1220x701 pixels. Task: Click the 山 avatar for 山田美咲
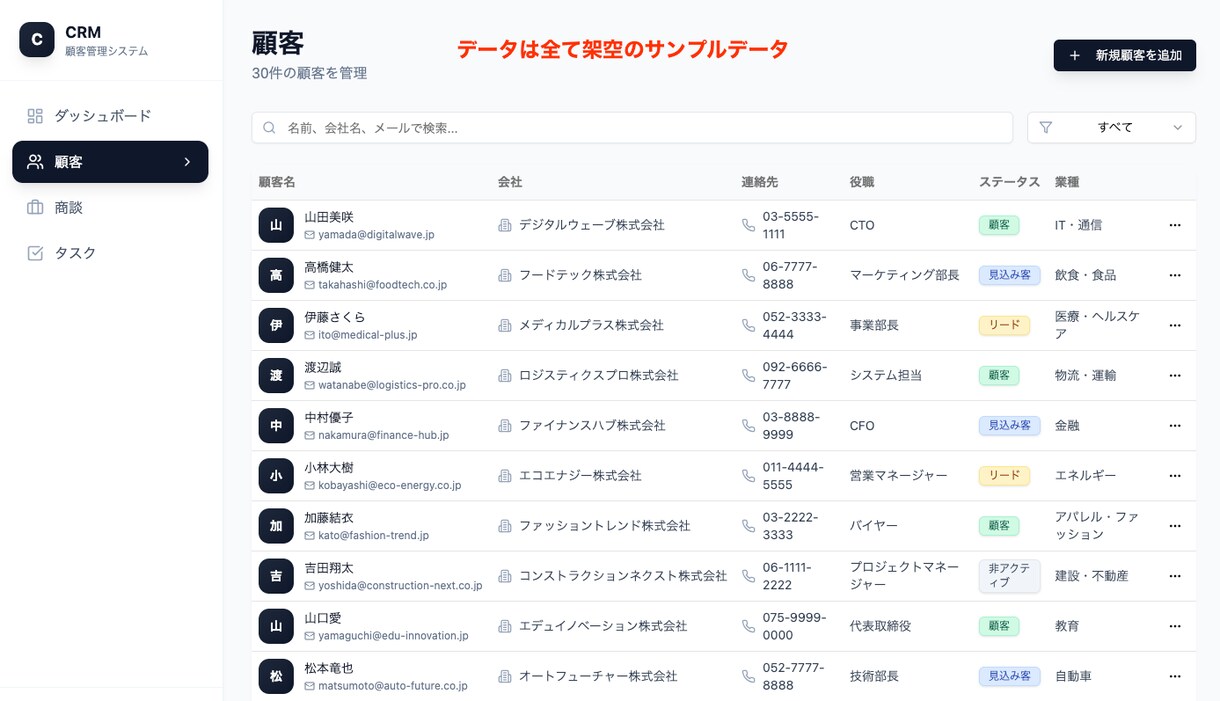[276, 225]
